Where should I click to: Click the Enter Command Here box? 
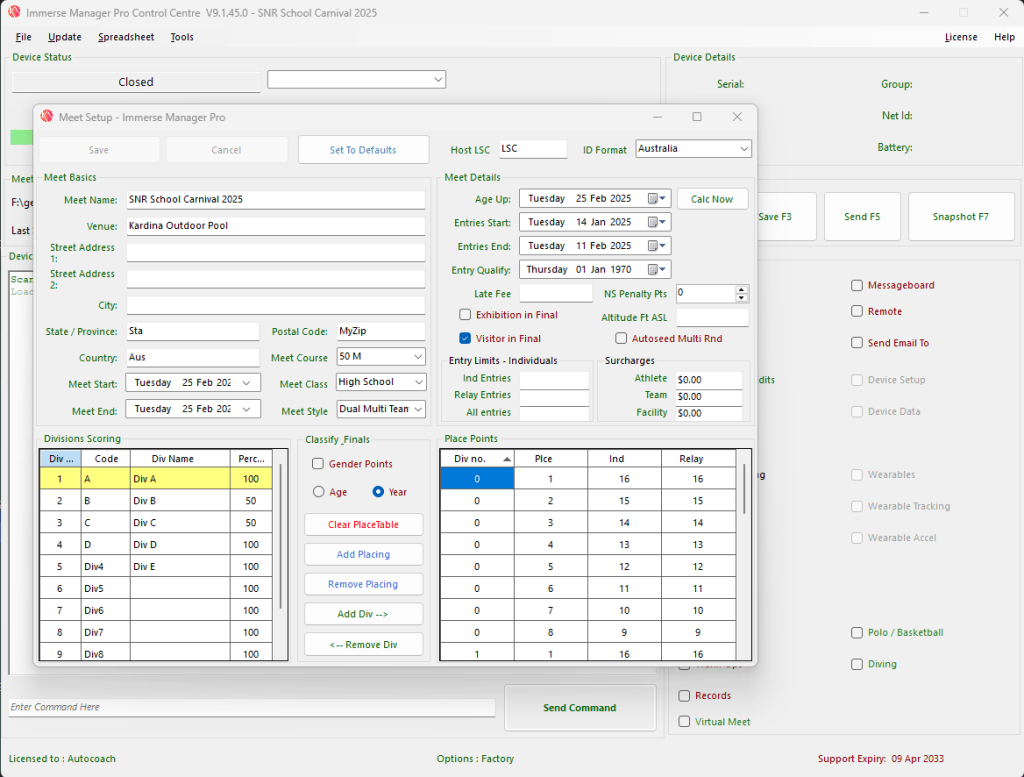[x=251, y=707]
